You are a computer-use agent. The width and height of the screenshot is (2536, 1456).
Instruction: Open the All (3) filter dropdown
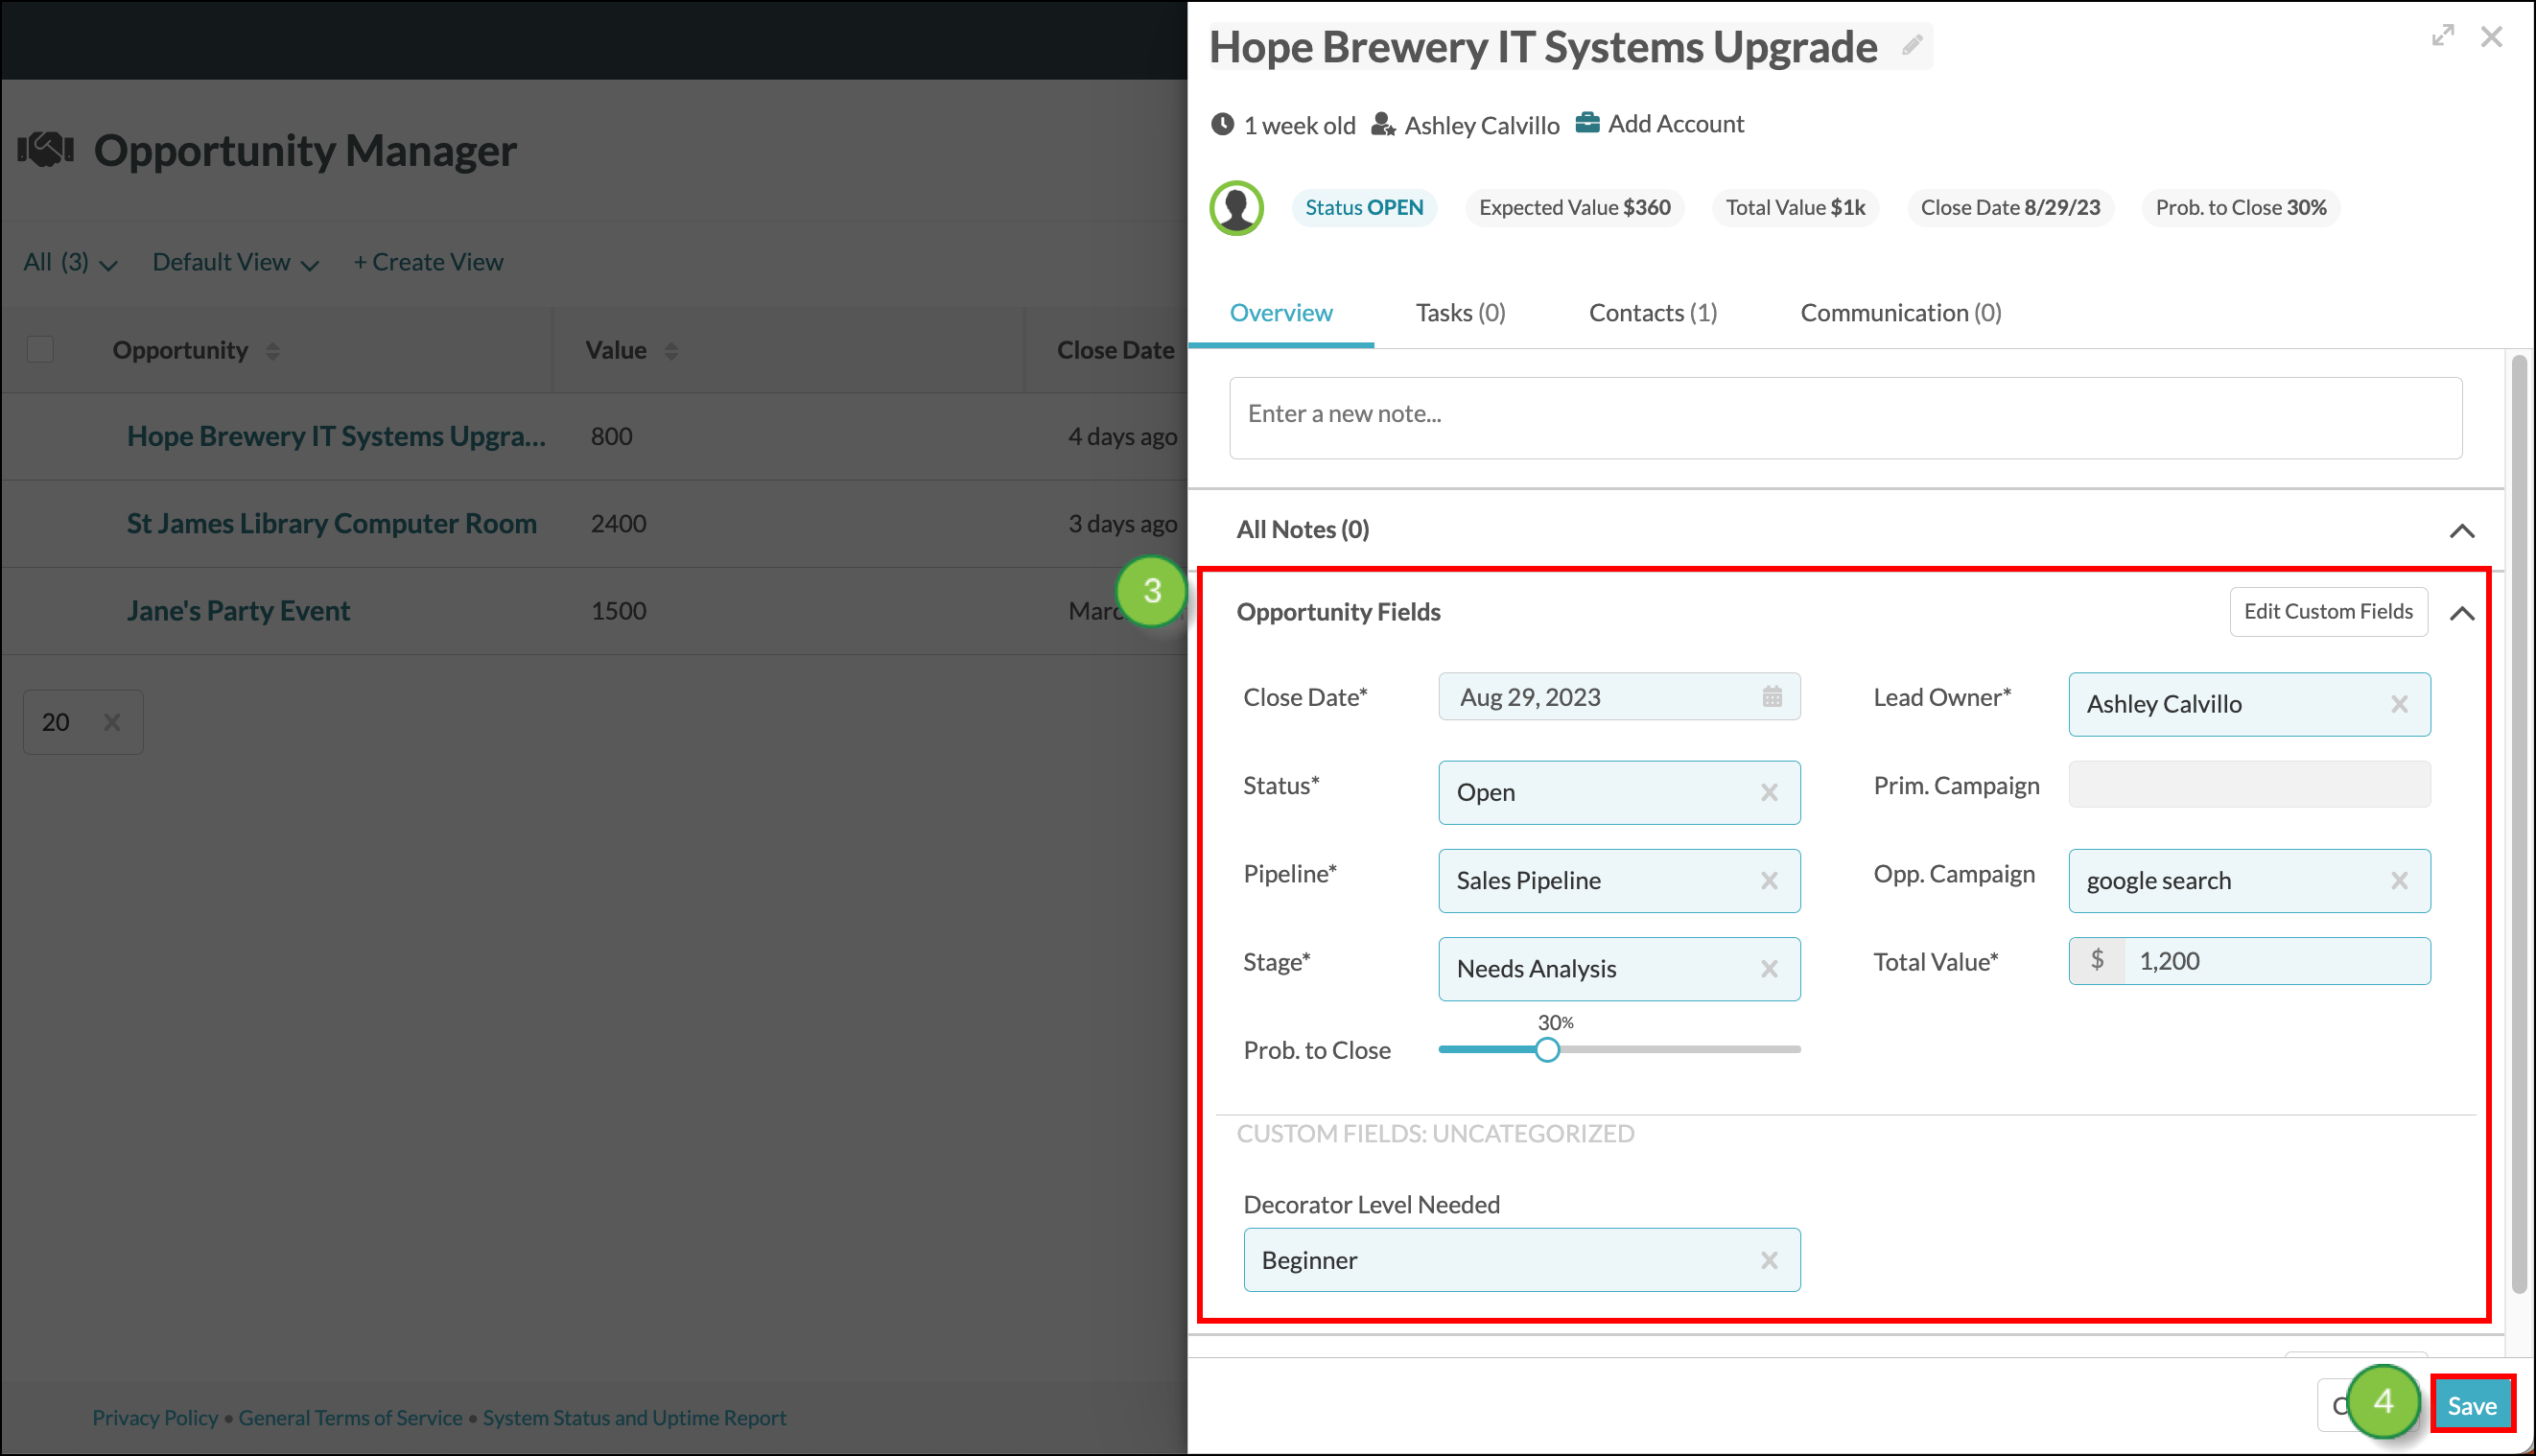70,263
